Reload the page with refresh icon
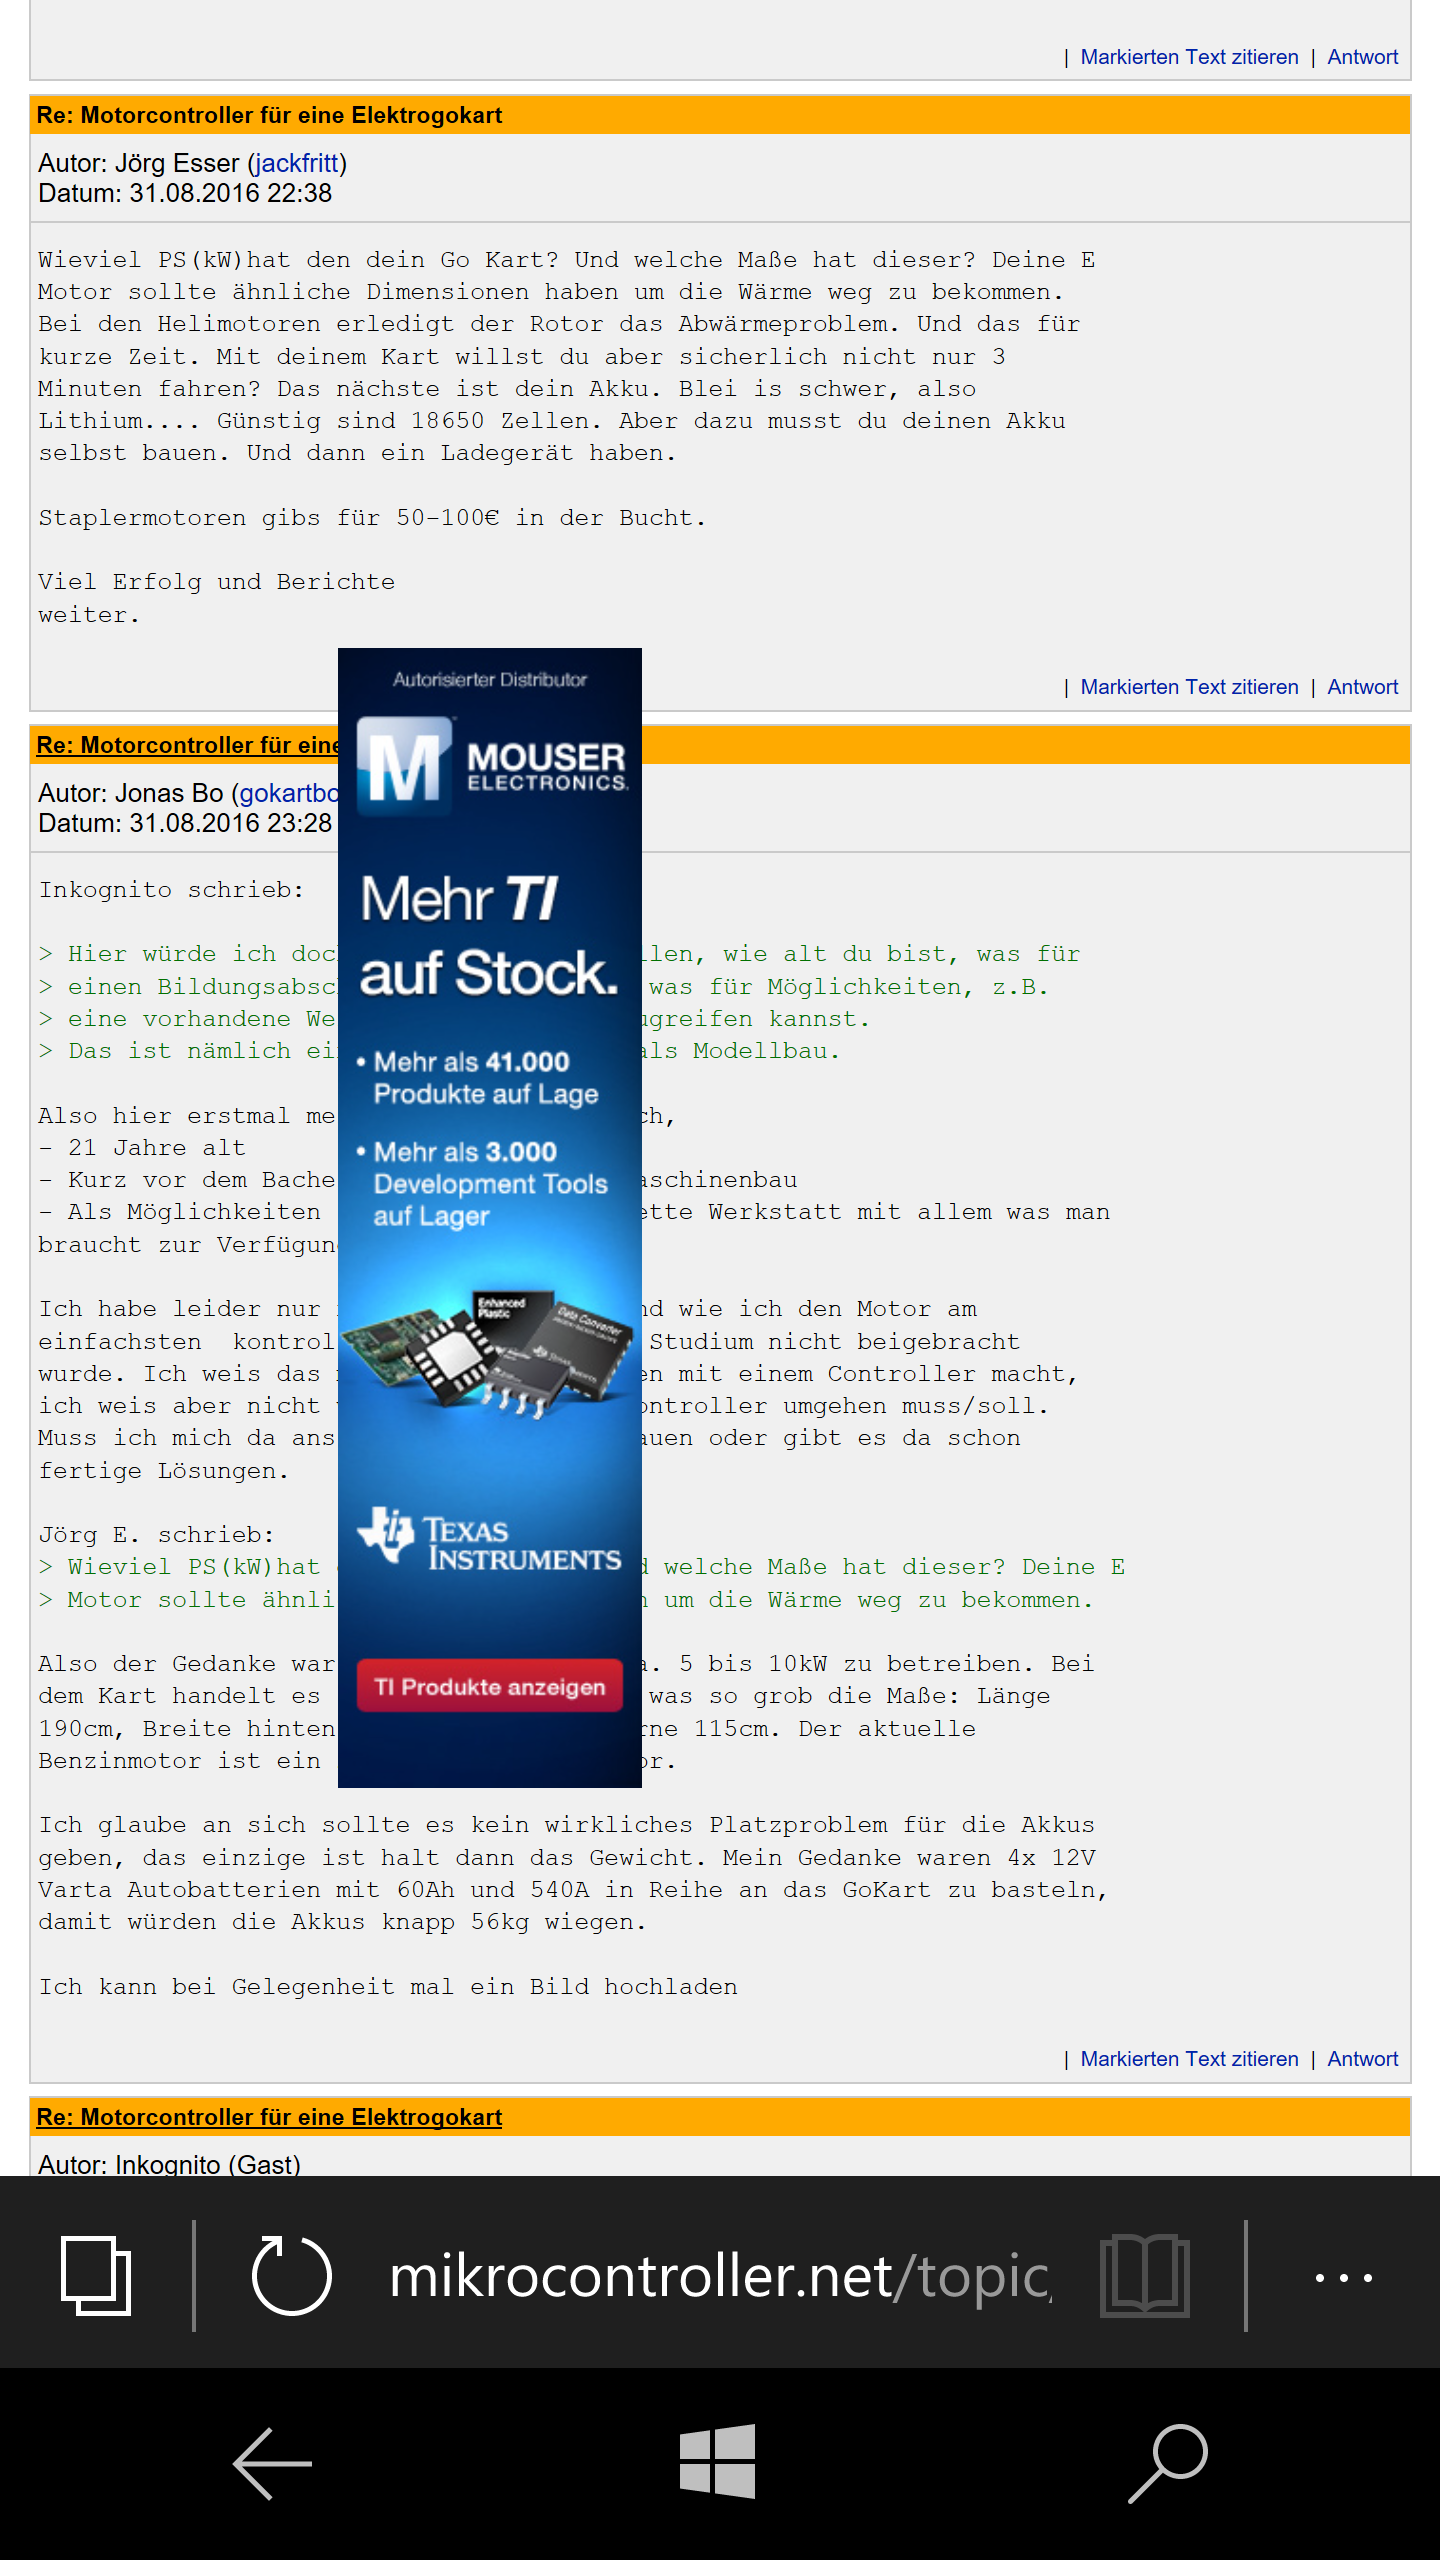 point(291,2276)
